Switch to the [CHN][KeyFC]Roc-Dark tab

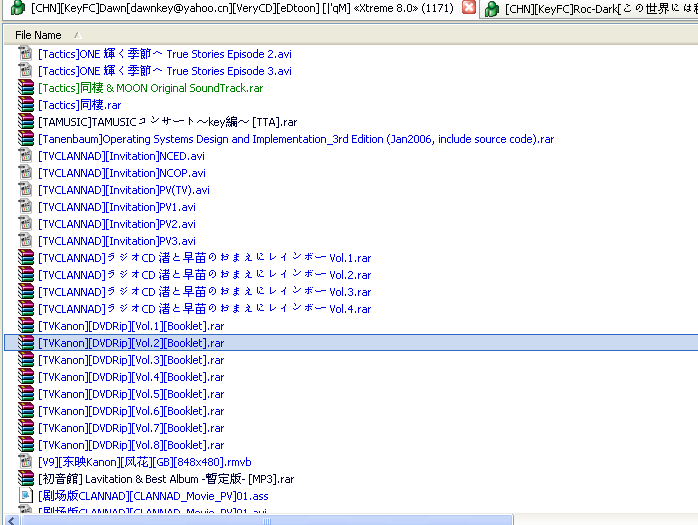tap(590, 8)
